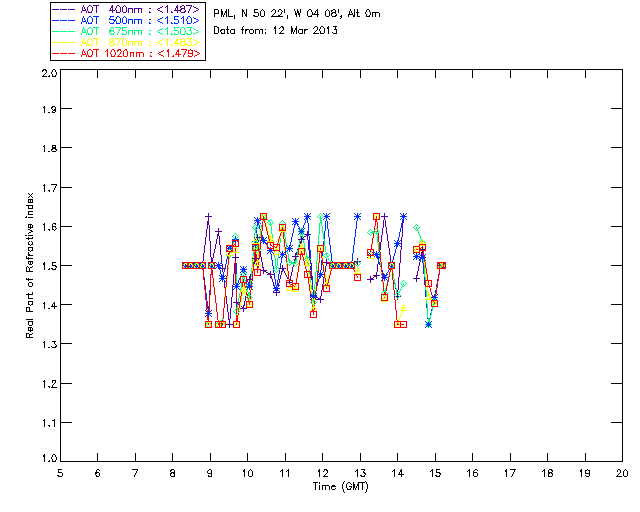This screenshot has width=640, height=512.
Task: Click the x-axis label 20
Action: pos(622,473)
